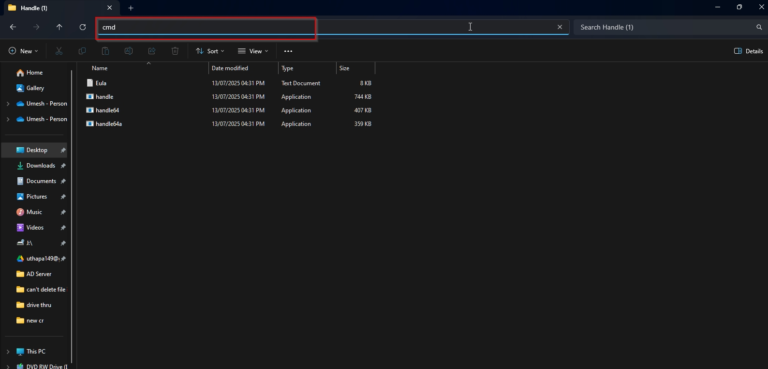Viewport: 768px width, 369px height.
Task: Select This PC in navigation pane
Action: point(35,351)
